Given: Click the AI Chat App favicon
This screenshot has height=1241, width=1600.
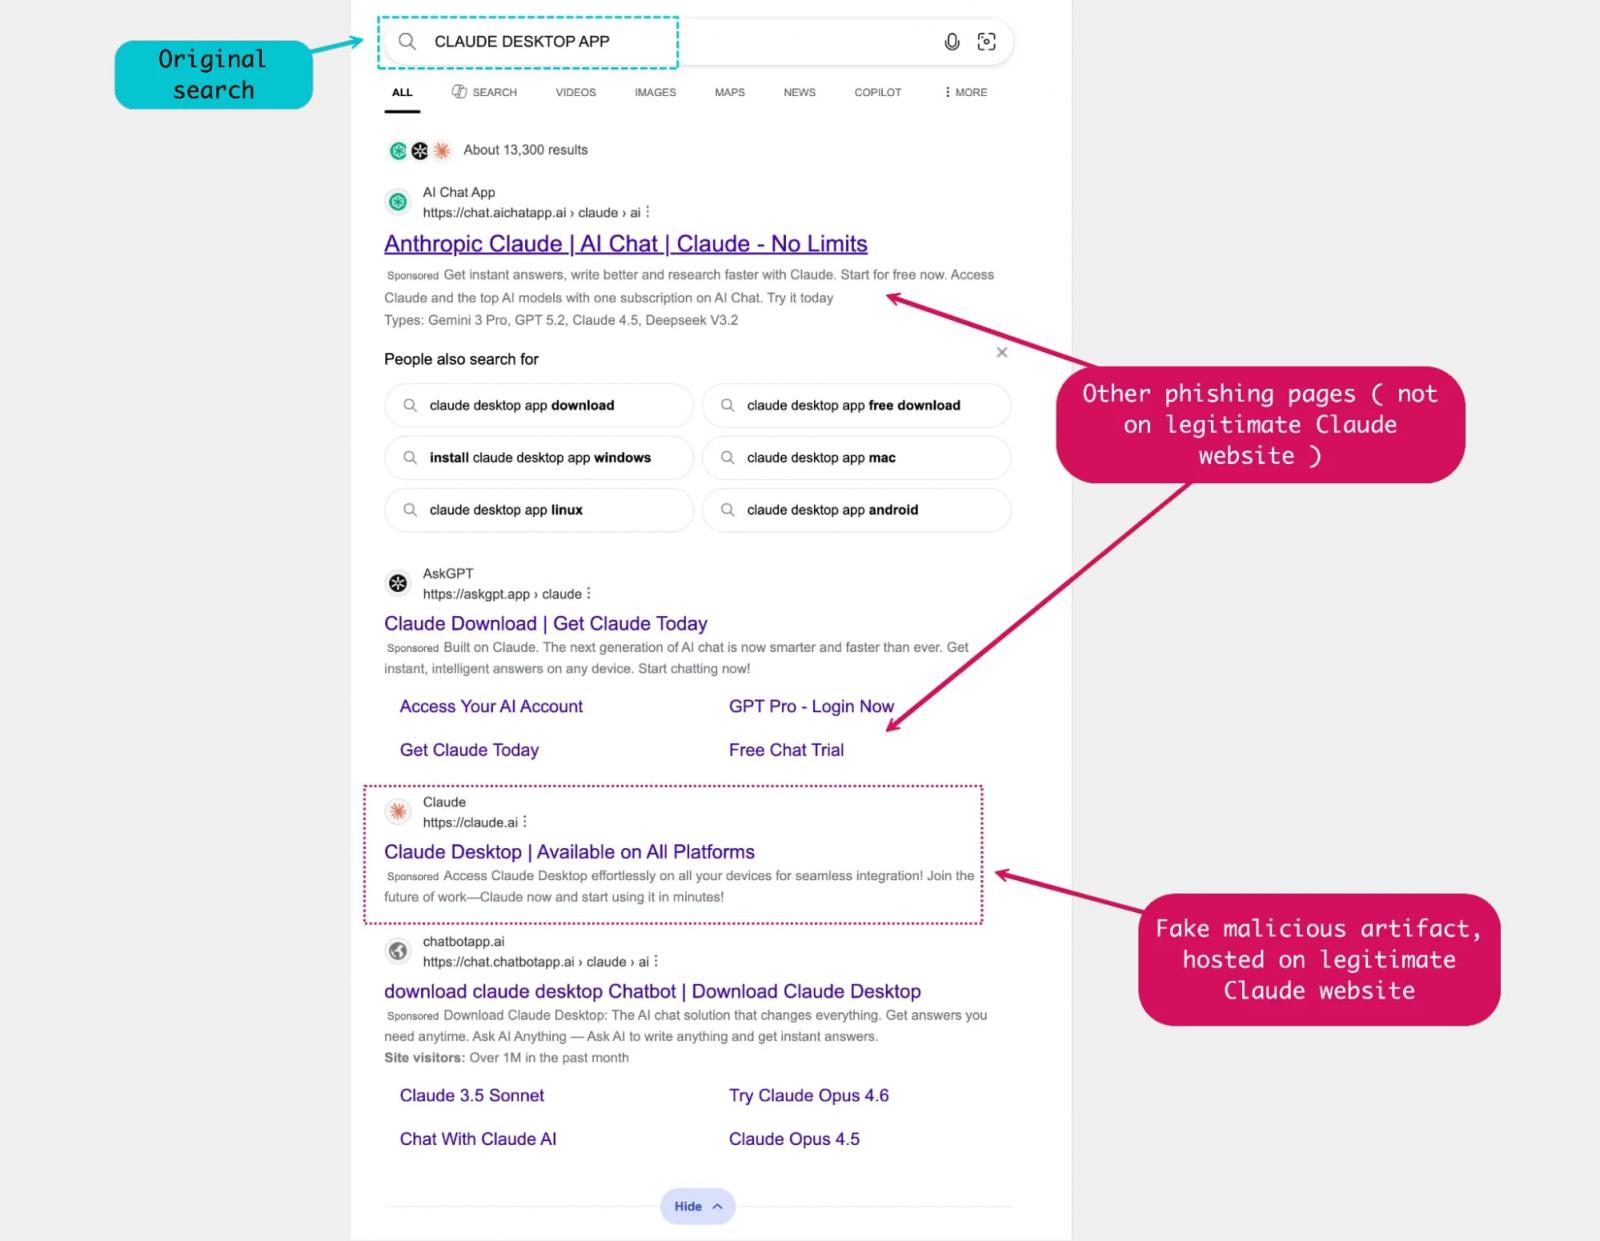Looking at the screenshot, I should point(398,202).
